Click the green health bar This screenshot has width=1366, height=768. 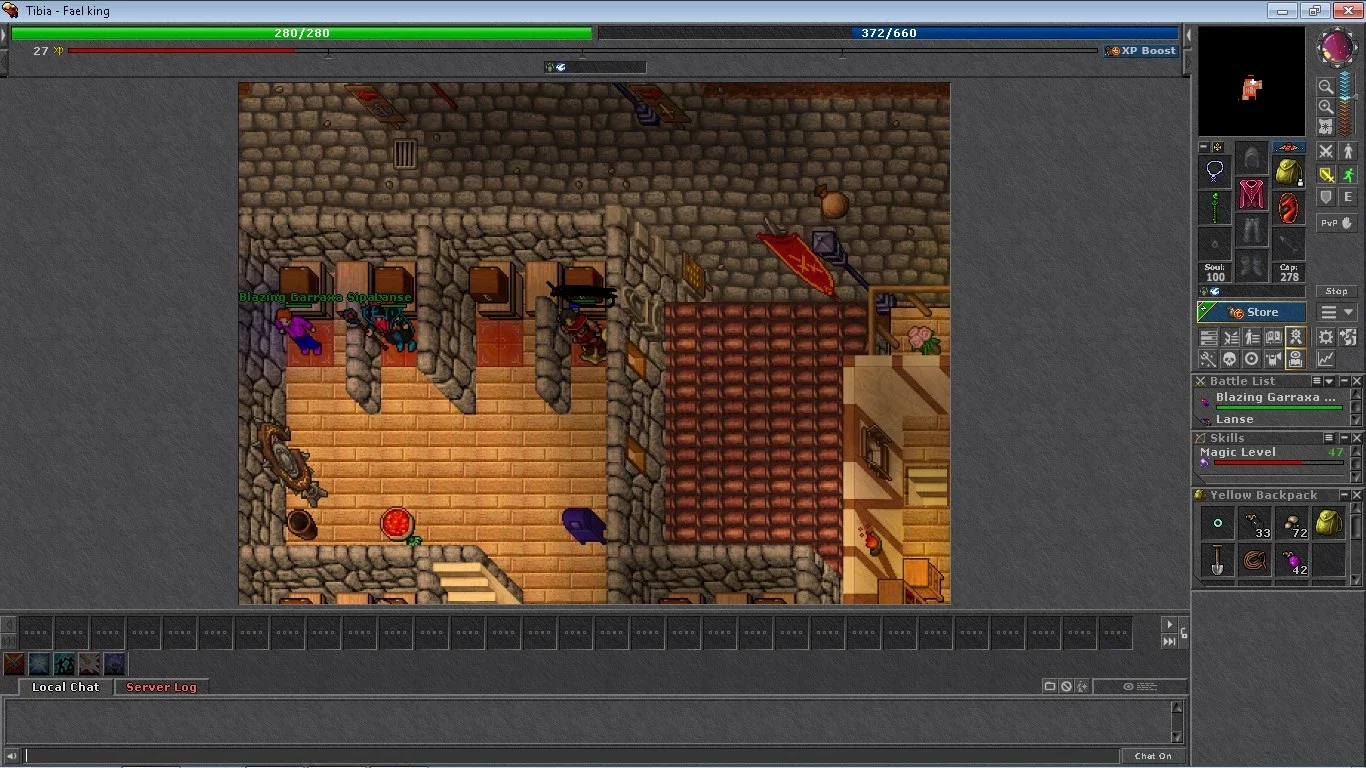302,33
